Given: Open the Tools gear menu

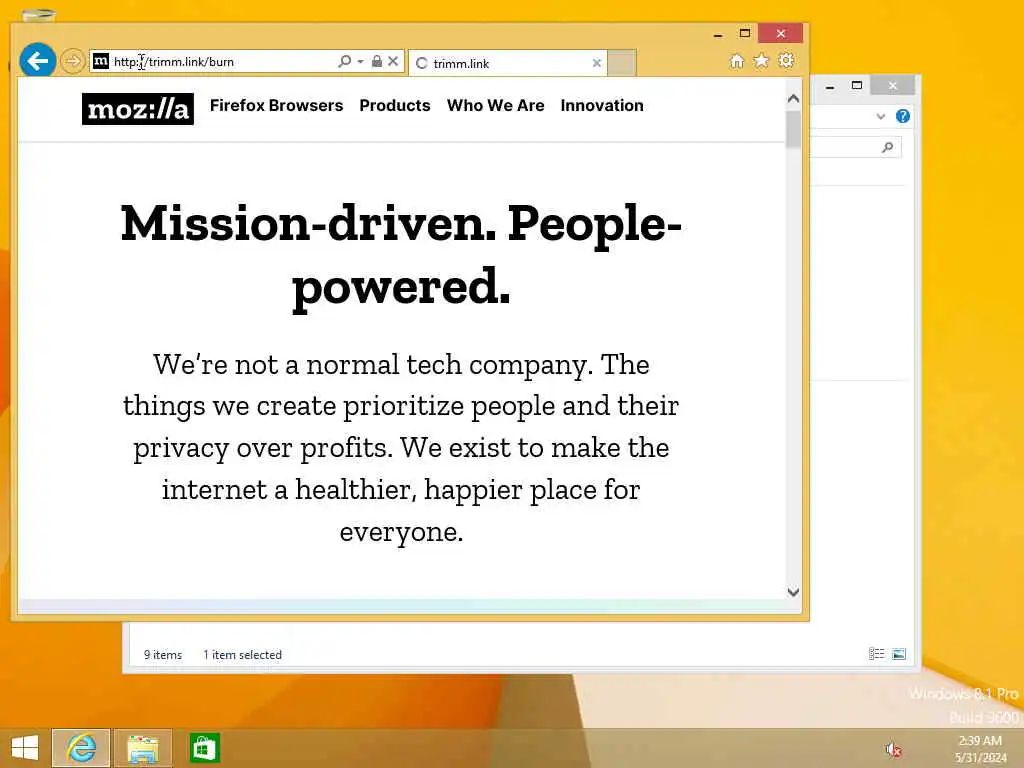Looking at the screenshot, I should (x=786, y=61).
